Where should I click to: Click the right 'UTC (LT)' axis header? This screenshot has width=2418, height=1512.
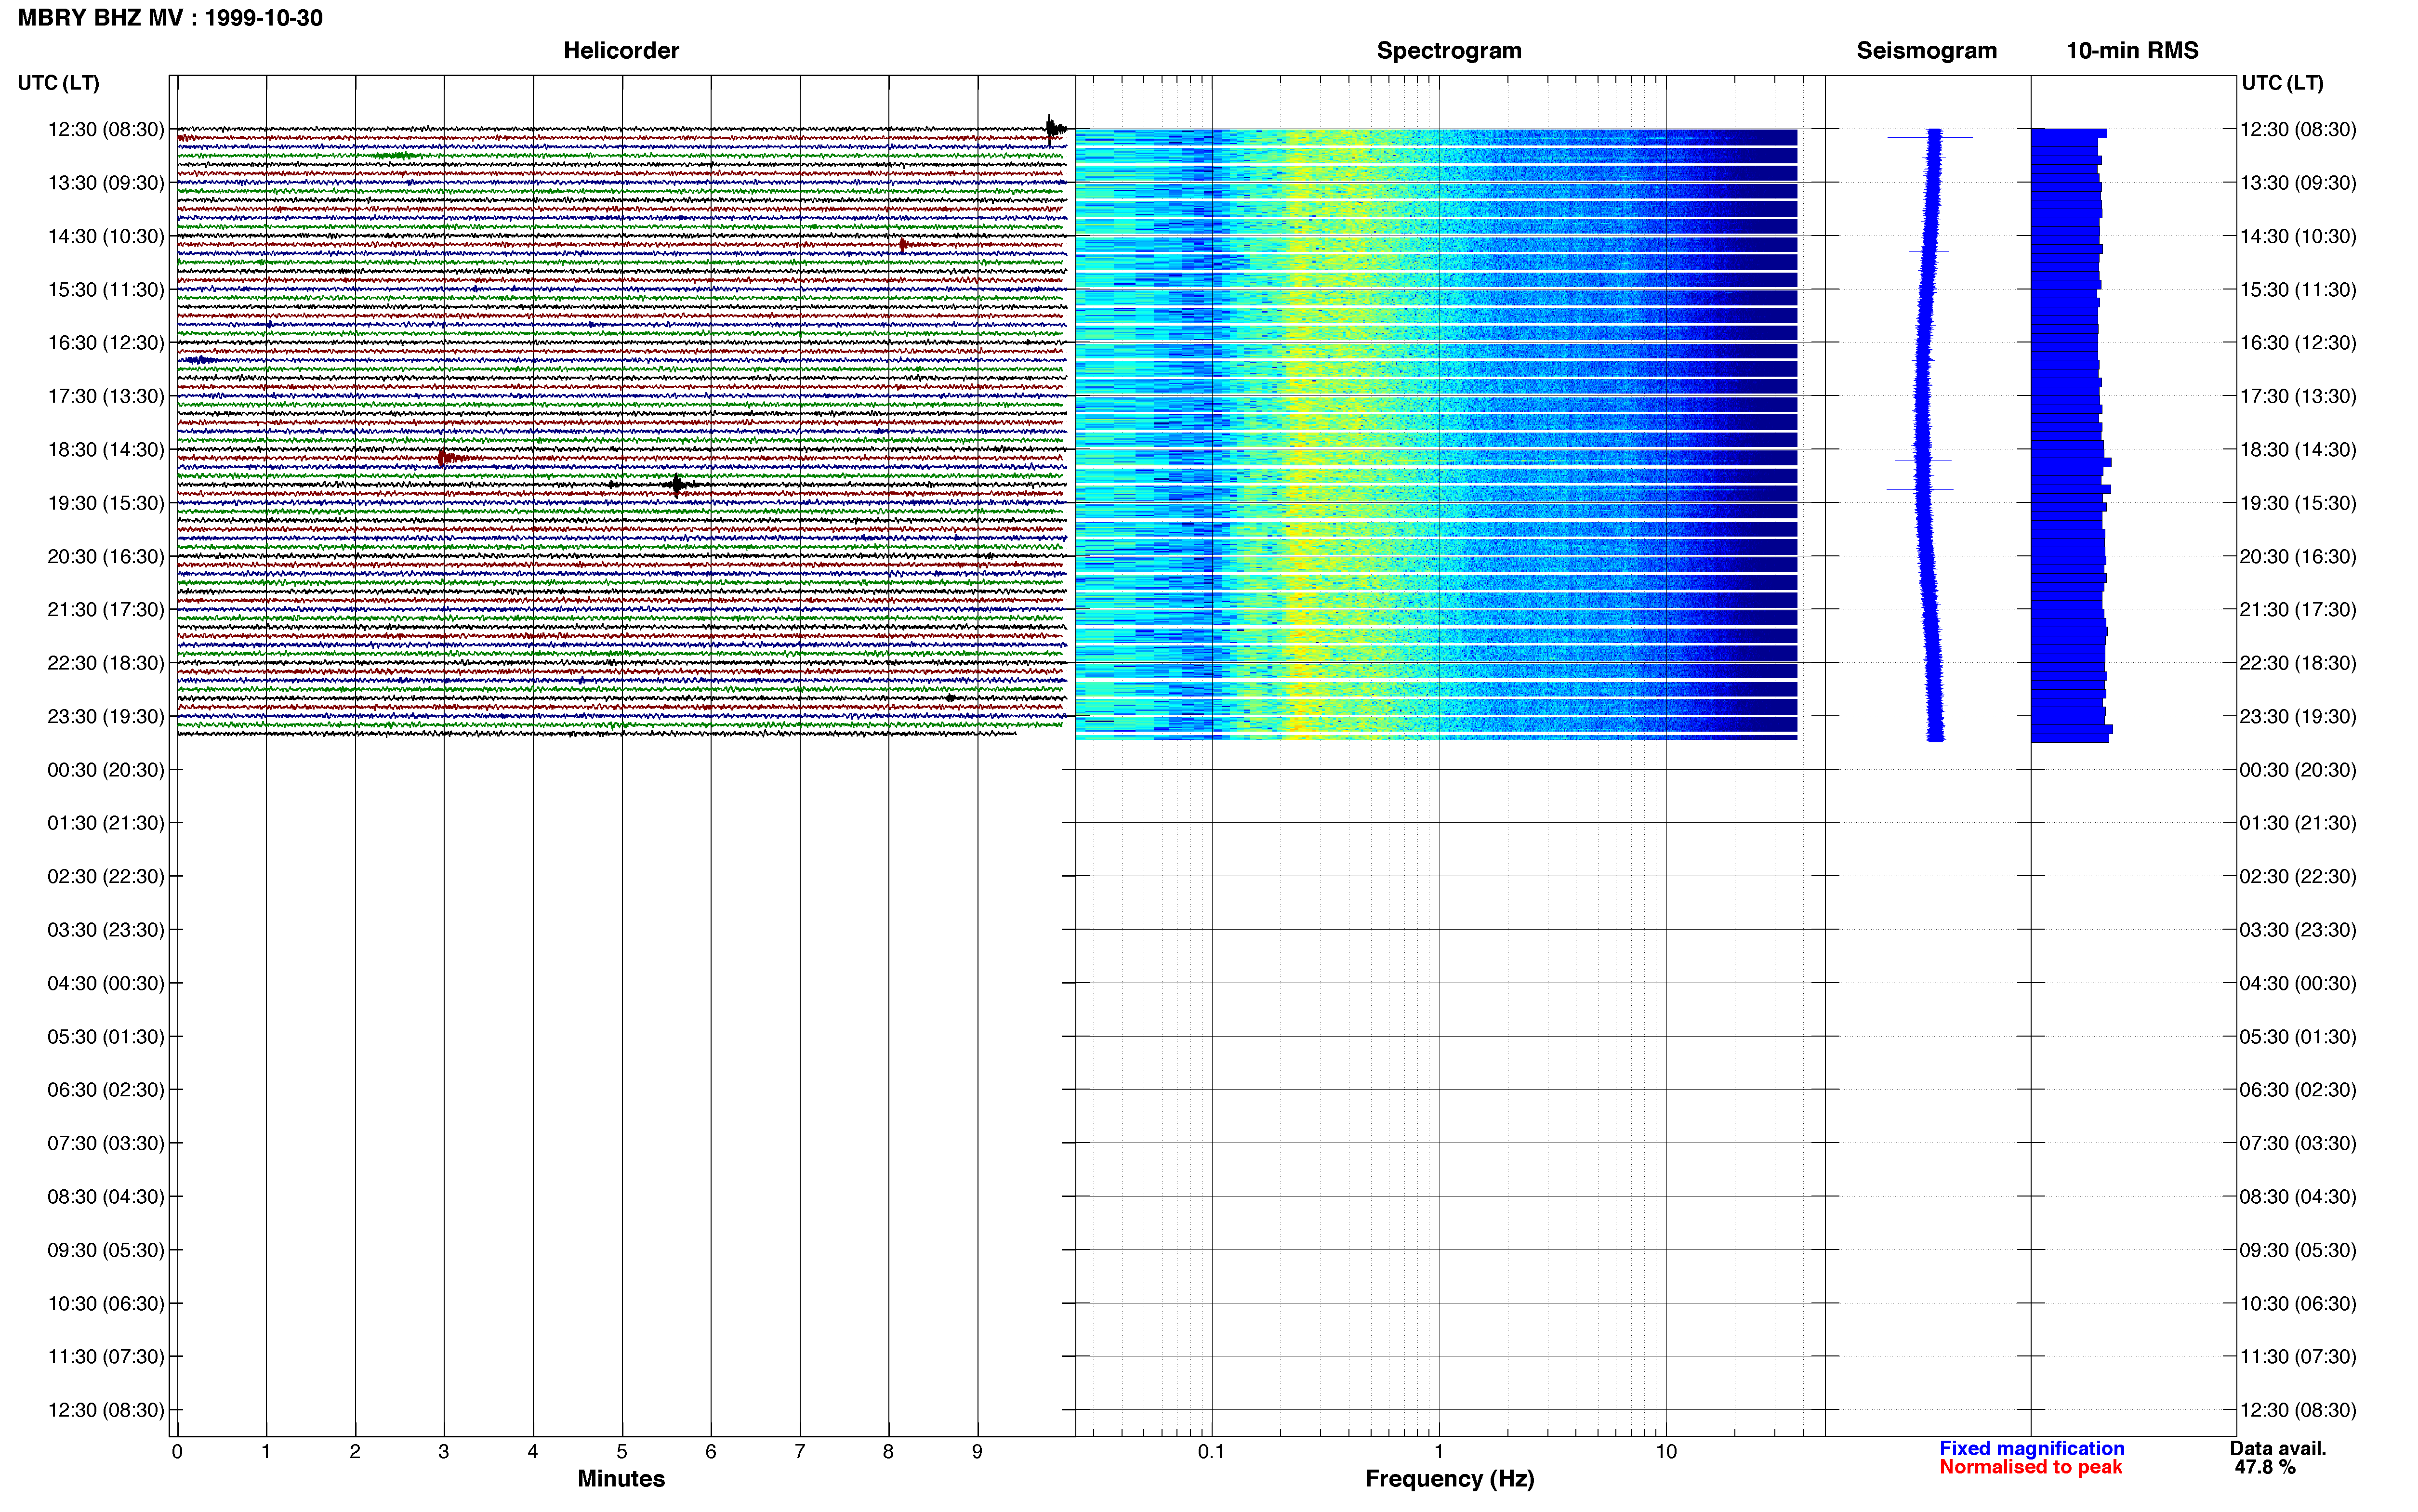[2282, 83]
